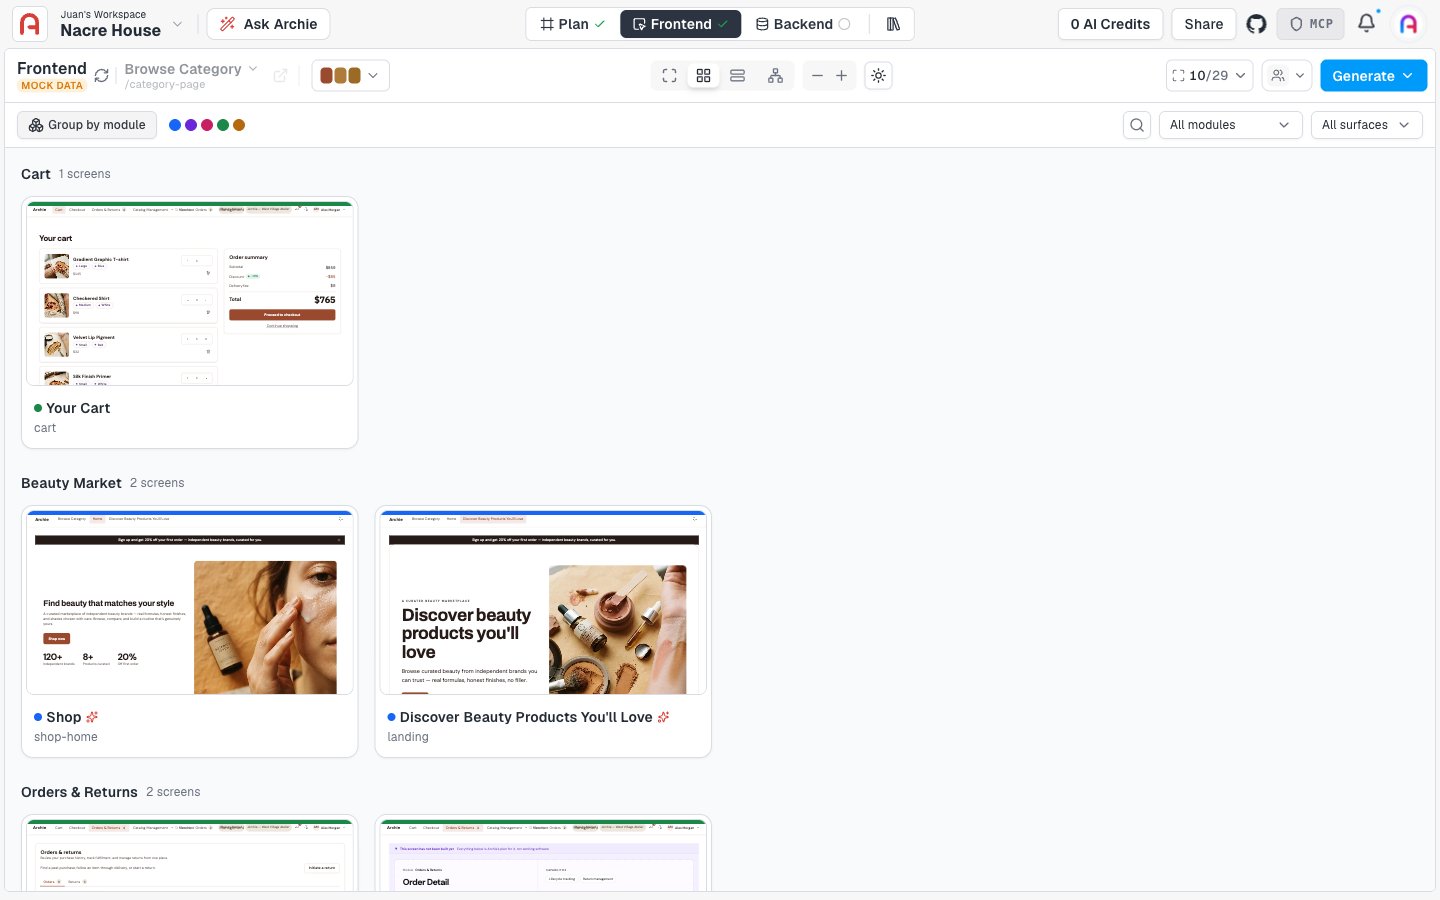Open the user profile avatar
Viewport: 1440px width, 900px height.
click(x=1408, y=24)
